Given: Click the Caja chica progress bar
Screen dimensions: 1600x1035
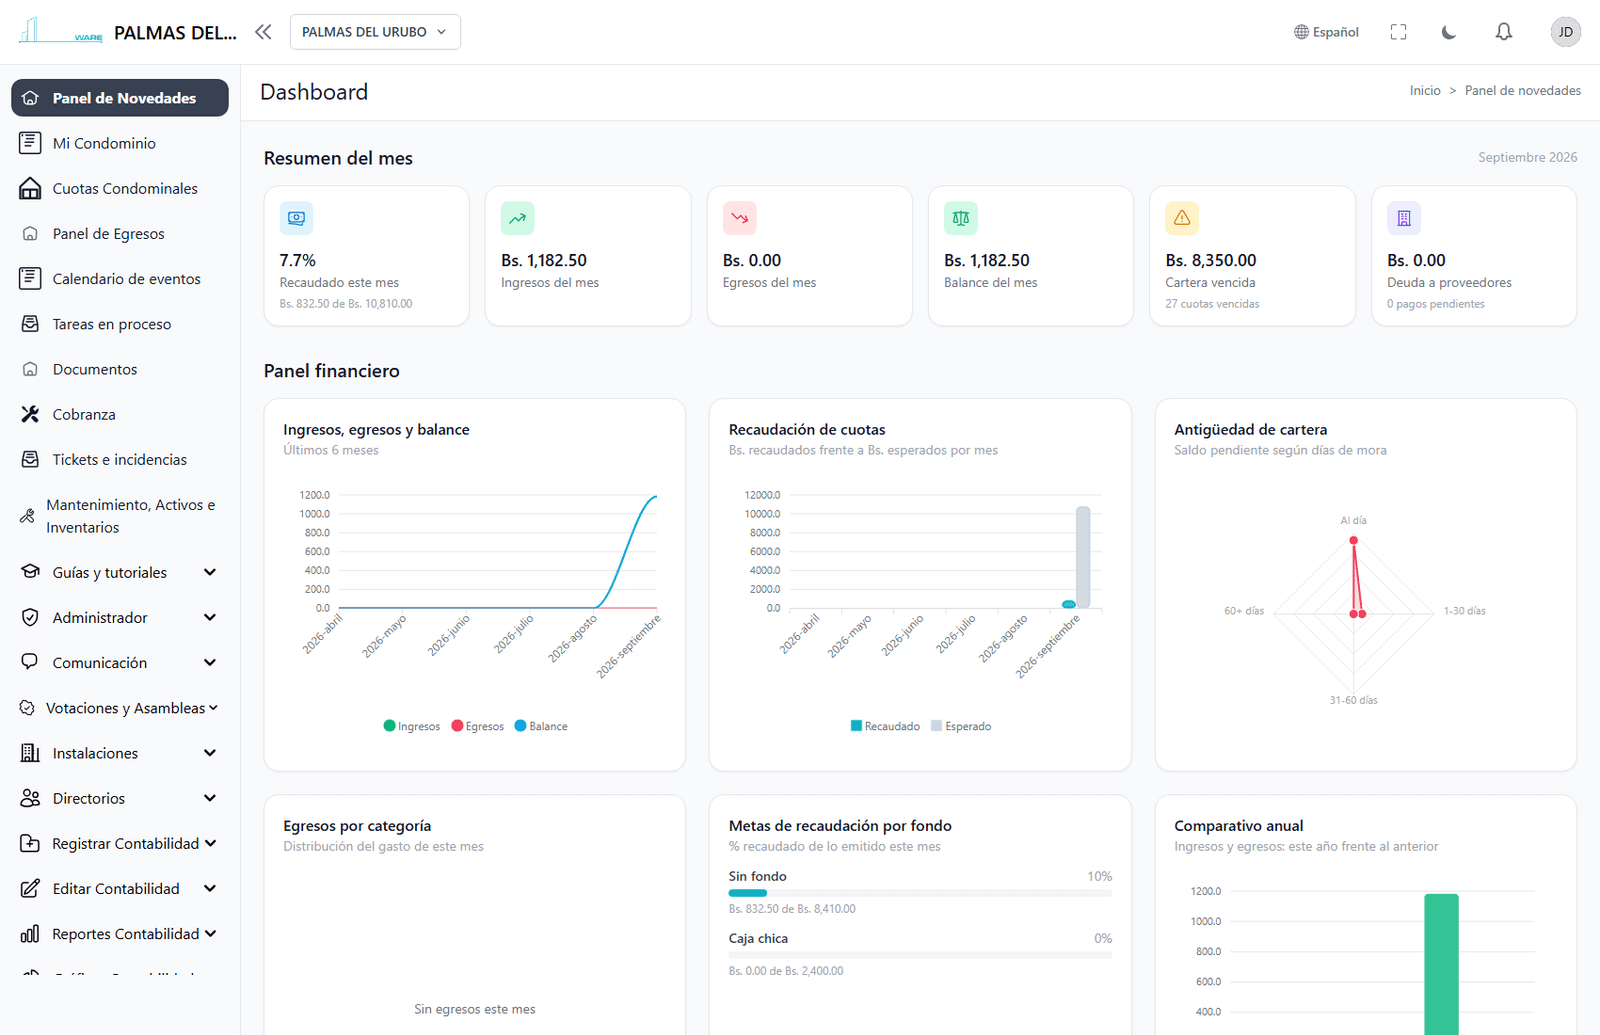Looking at the screenshot, I should [920, 955].
